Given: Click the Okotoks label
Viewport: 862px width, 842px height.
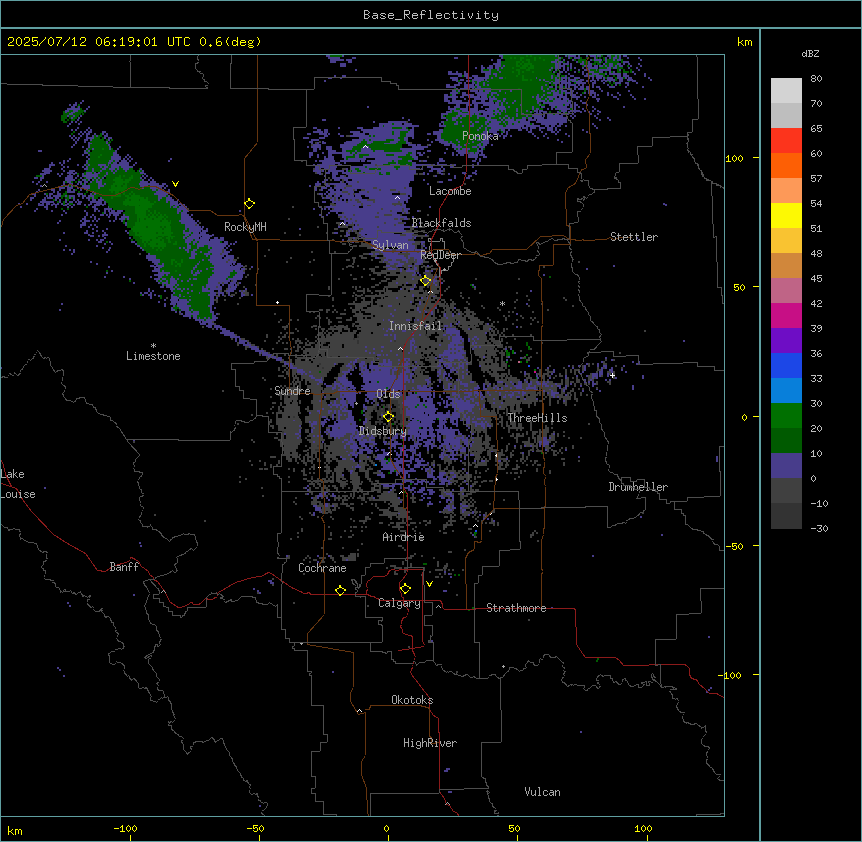Looking at the screenshot, I should [412, 700].
